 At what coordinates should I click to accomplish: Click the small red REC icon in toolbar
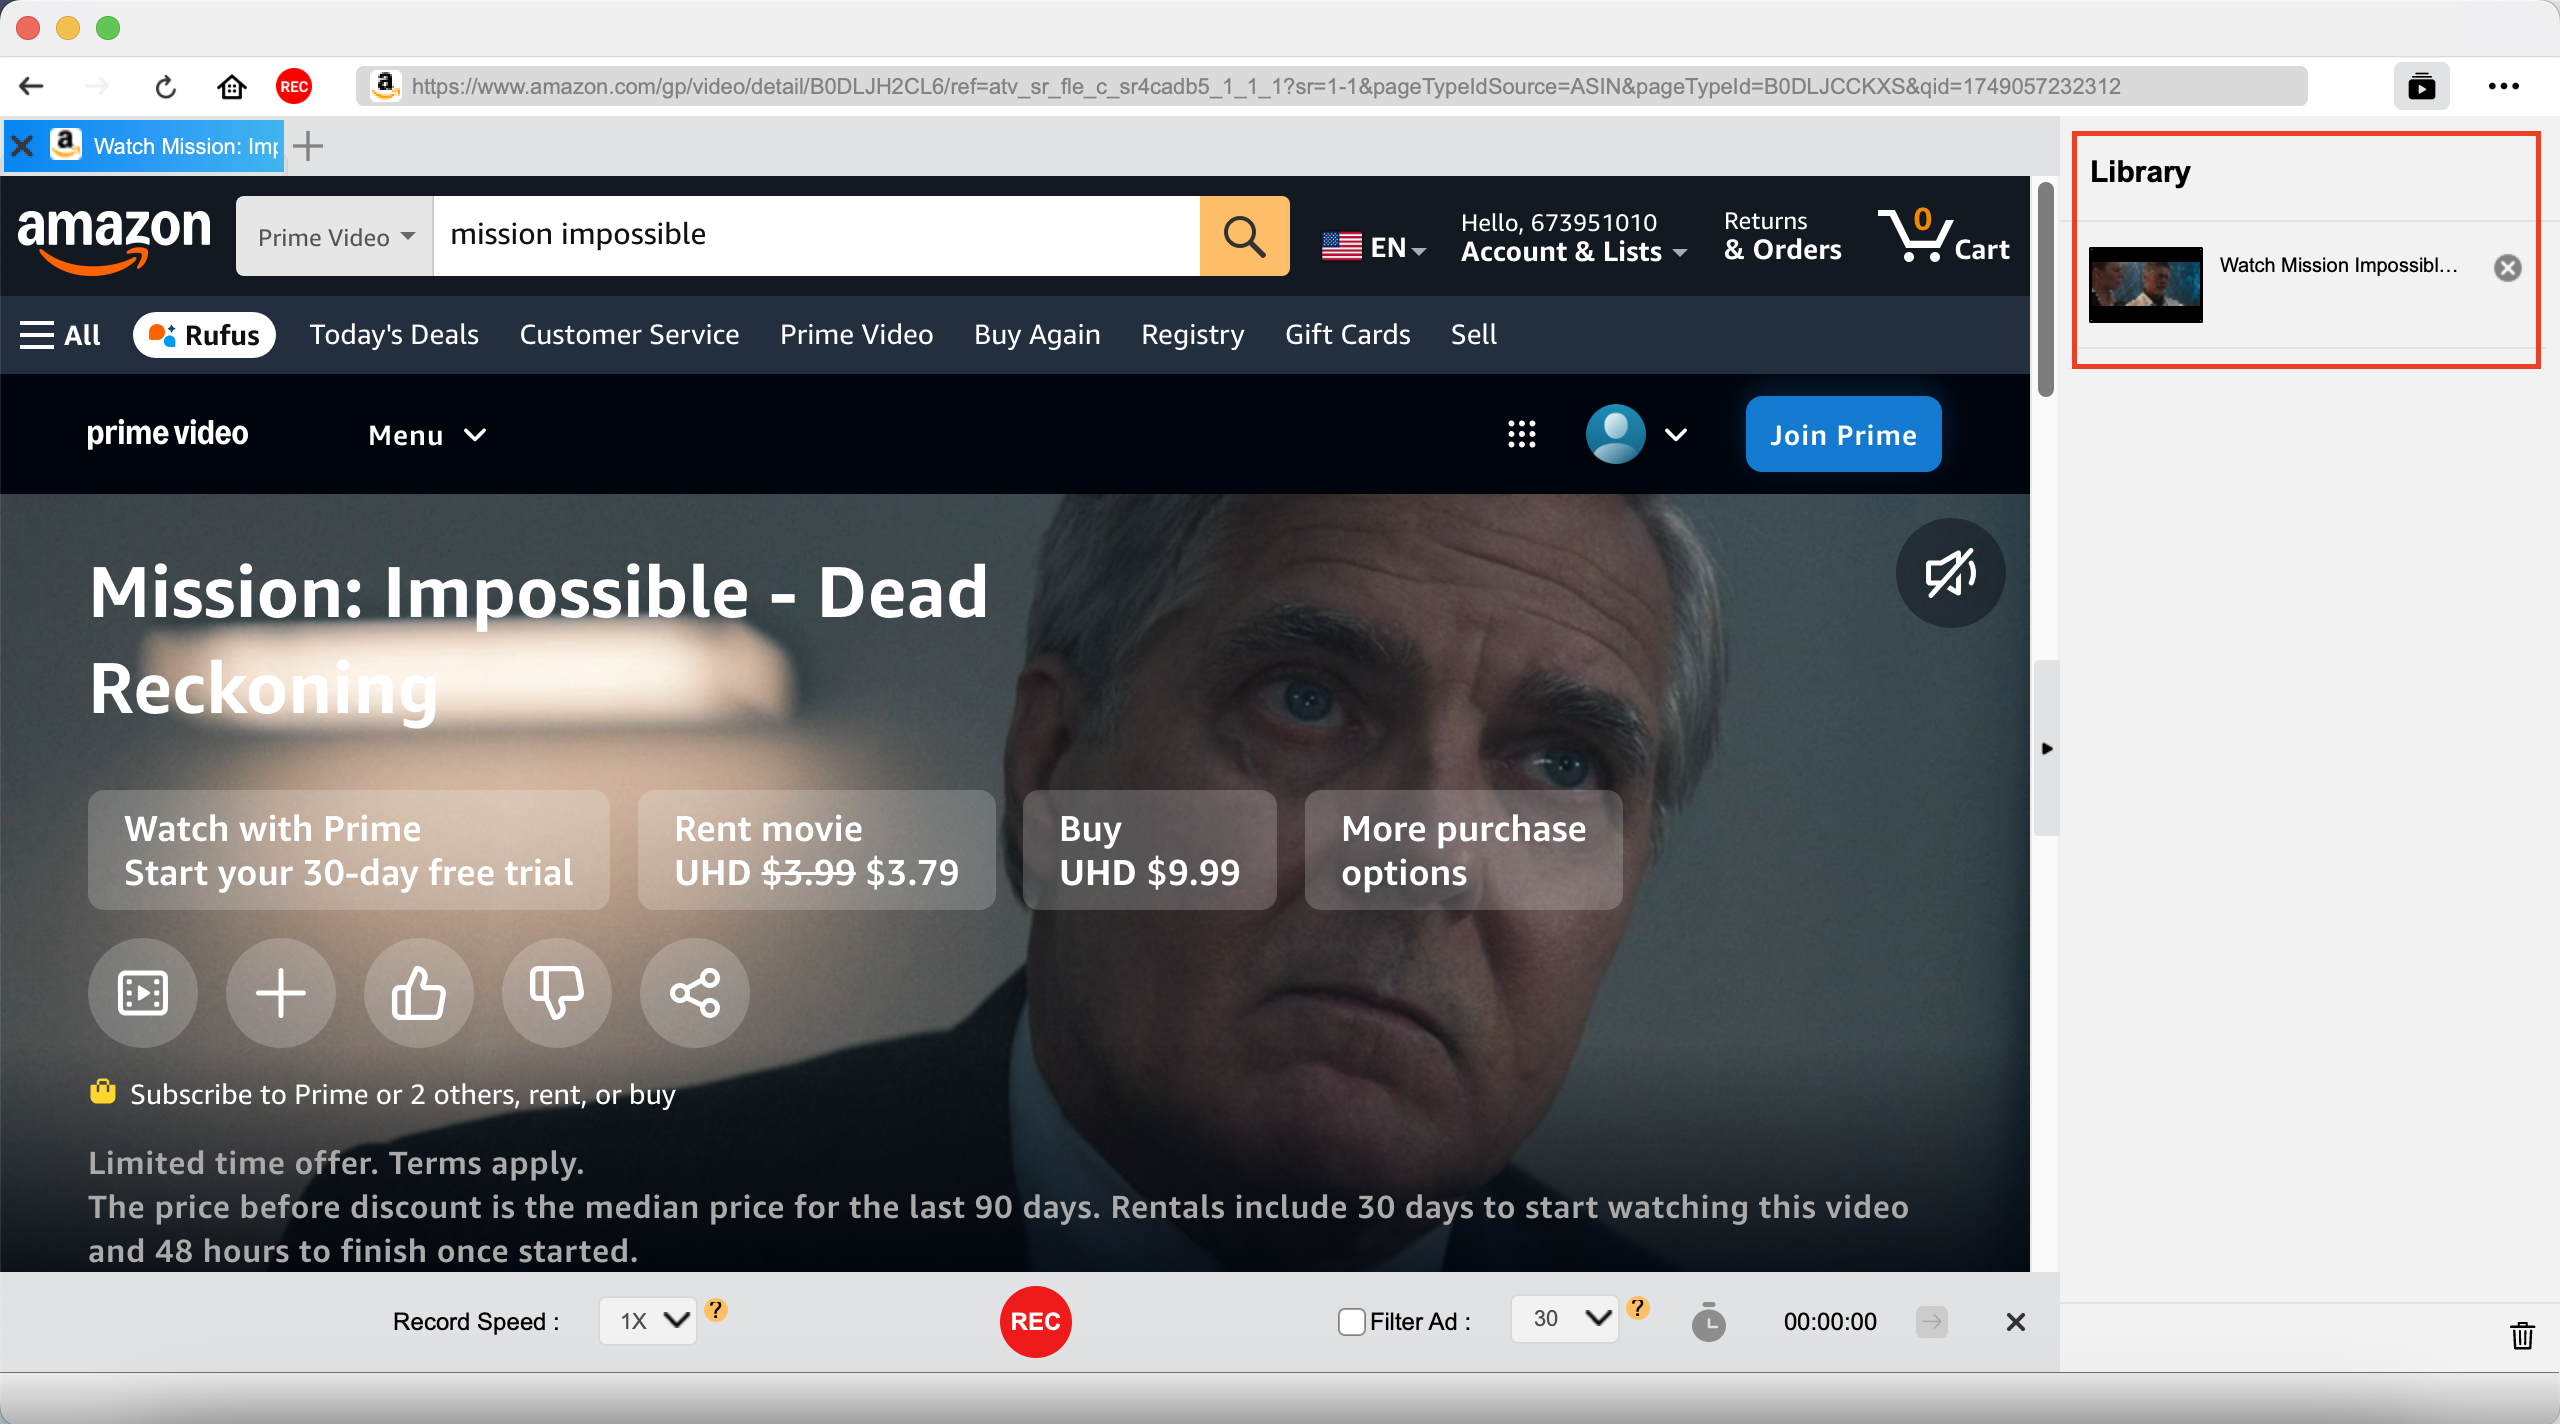[294, 86]
